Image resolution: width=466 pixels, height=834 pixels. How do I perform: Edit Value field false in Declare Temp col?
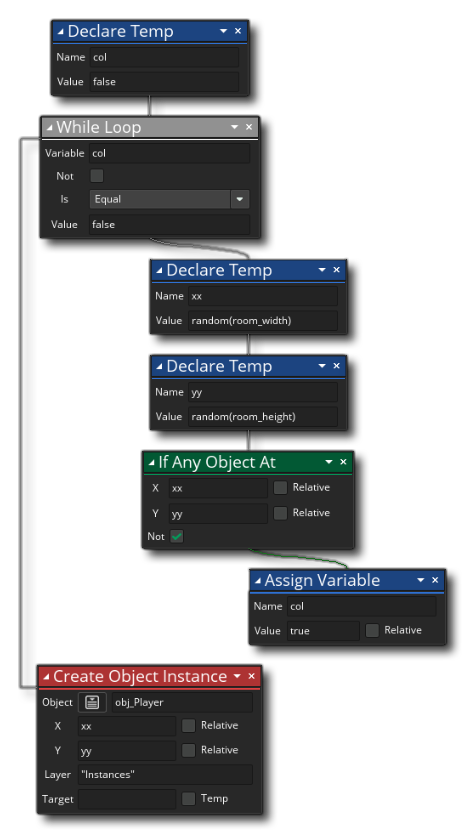164,81
